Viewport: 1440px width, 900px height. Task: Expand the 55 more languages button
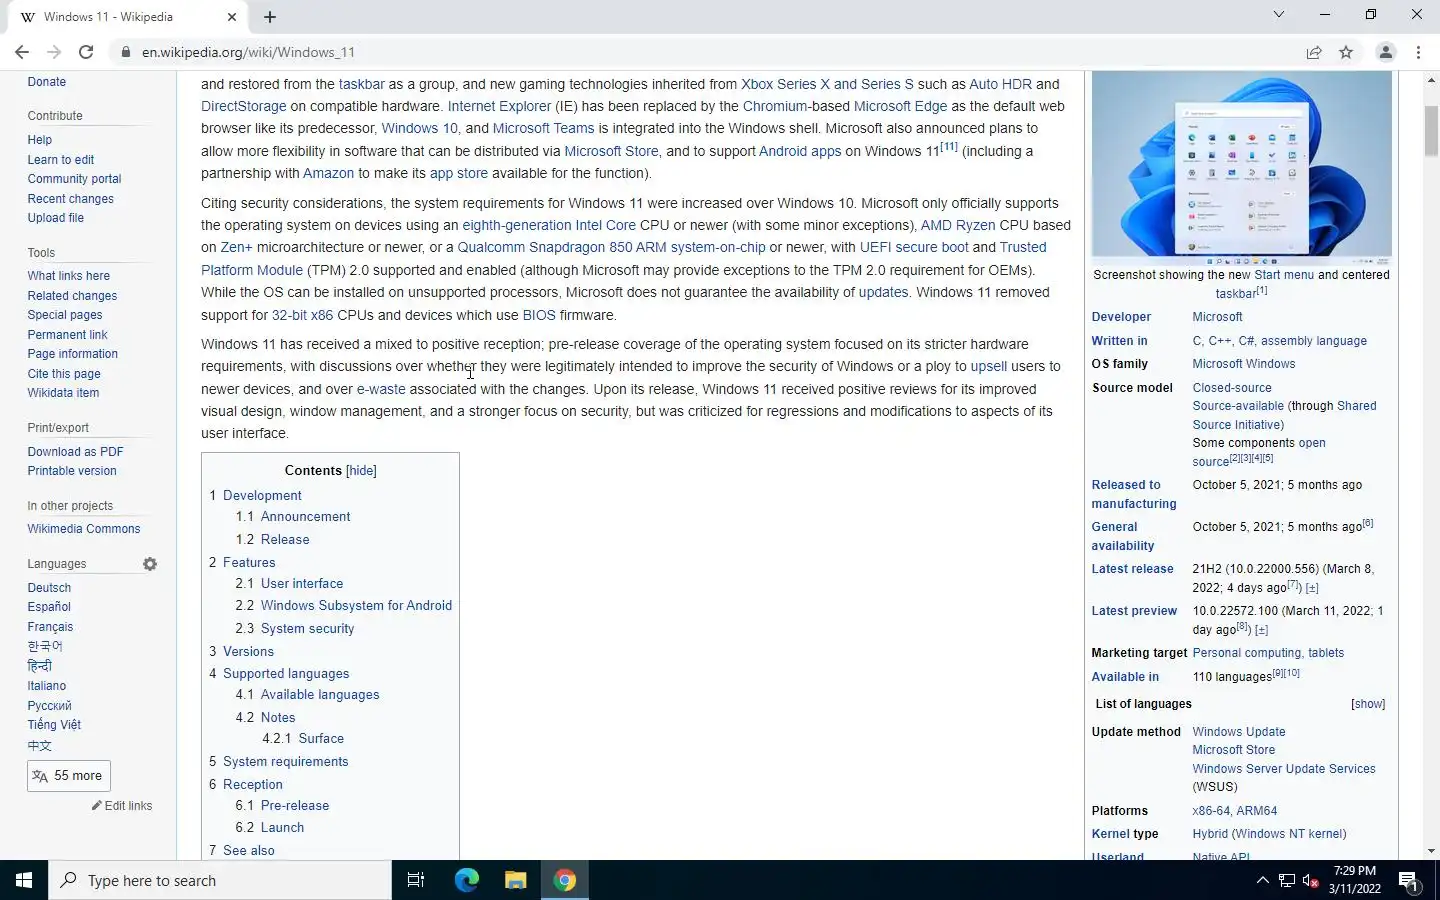68,776
